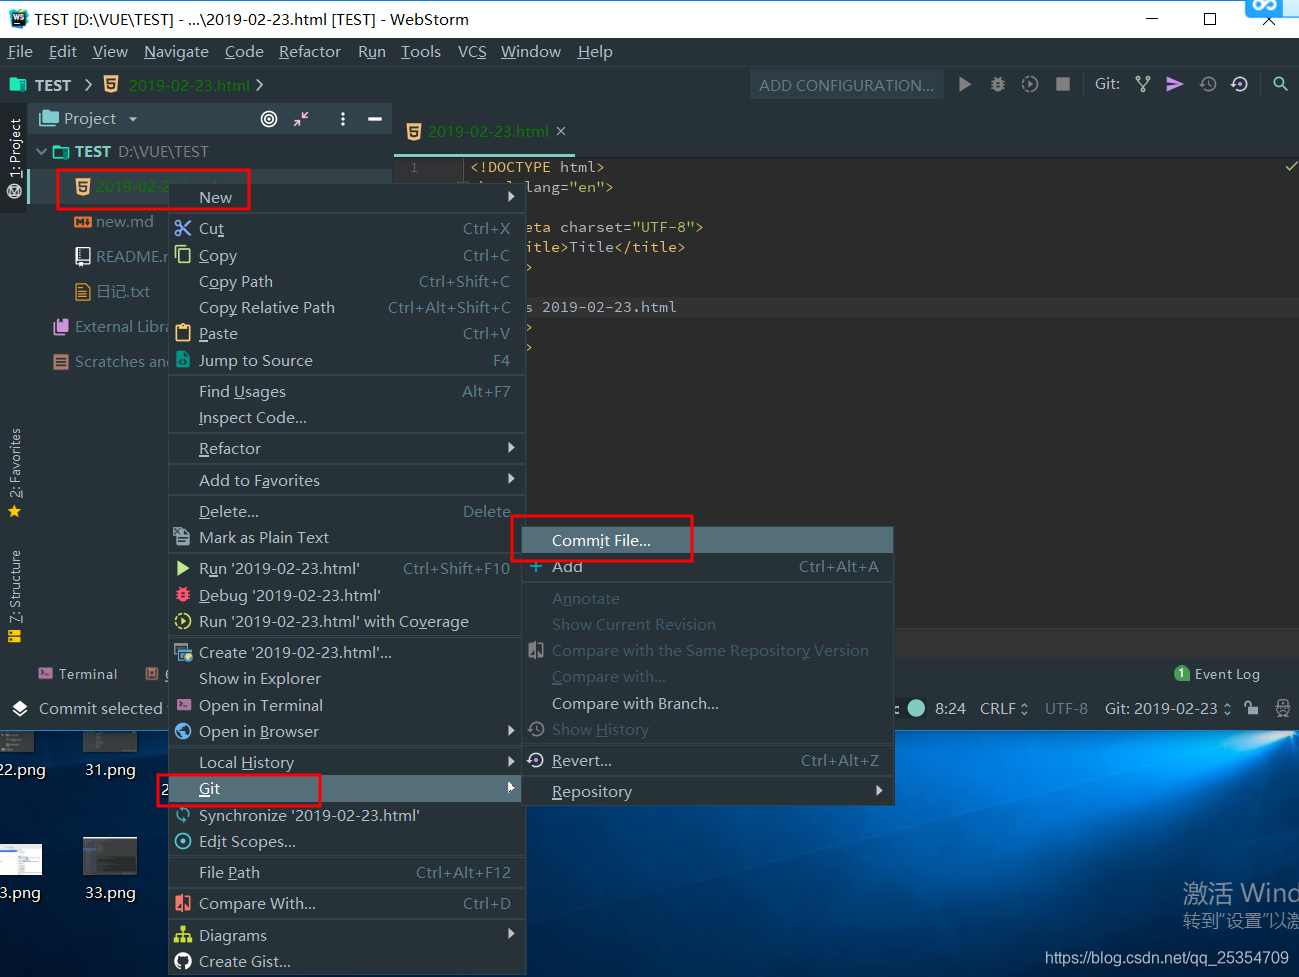The height and width of the screenshot is (977, 1299).
Task: Open the 33.png thumbnail on the desktop
Action: click(x=109, y=856)
